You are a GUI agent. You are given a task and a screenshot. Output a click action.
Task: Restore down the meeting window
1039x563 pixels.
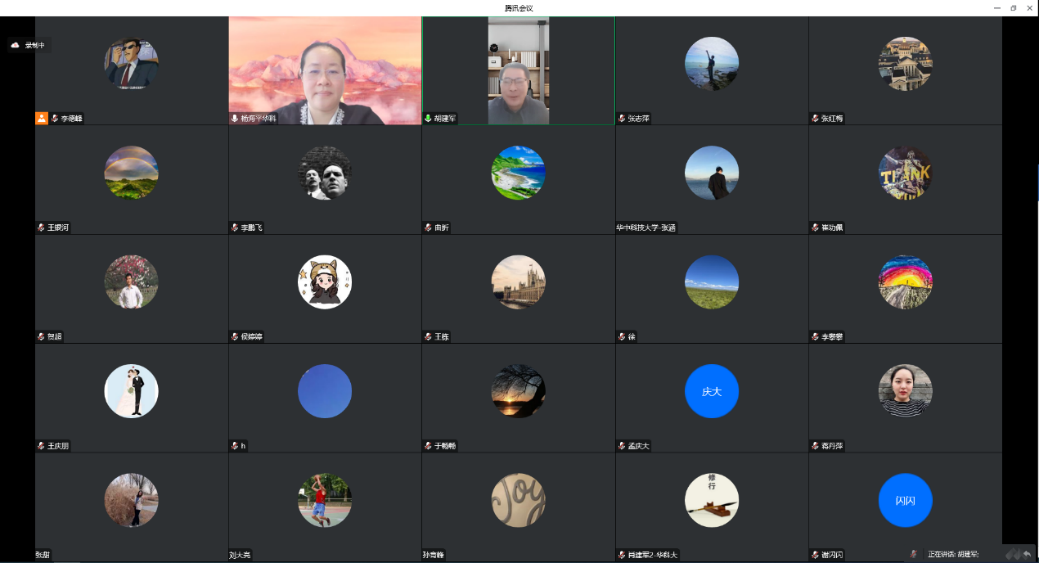pos(1012,8)
